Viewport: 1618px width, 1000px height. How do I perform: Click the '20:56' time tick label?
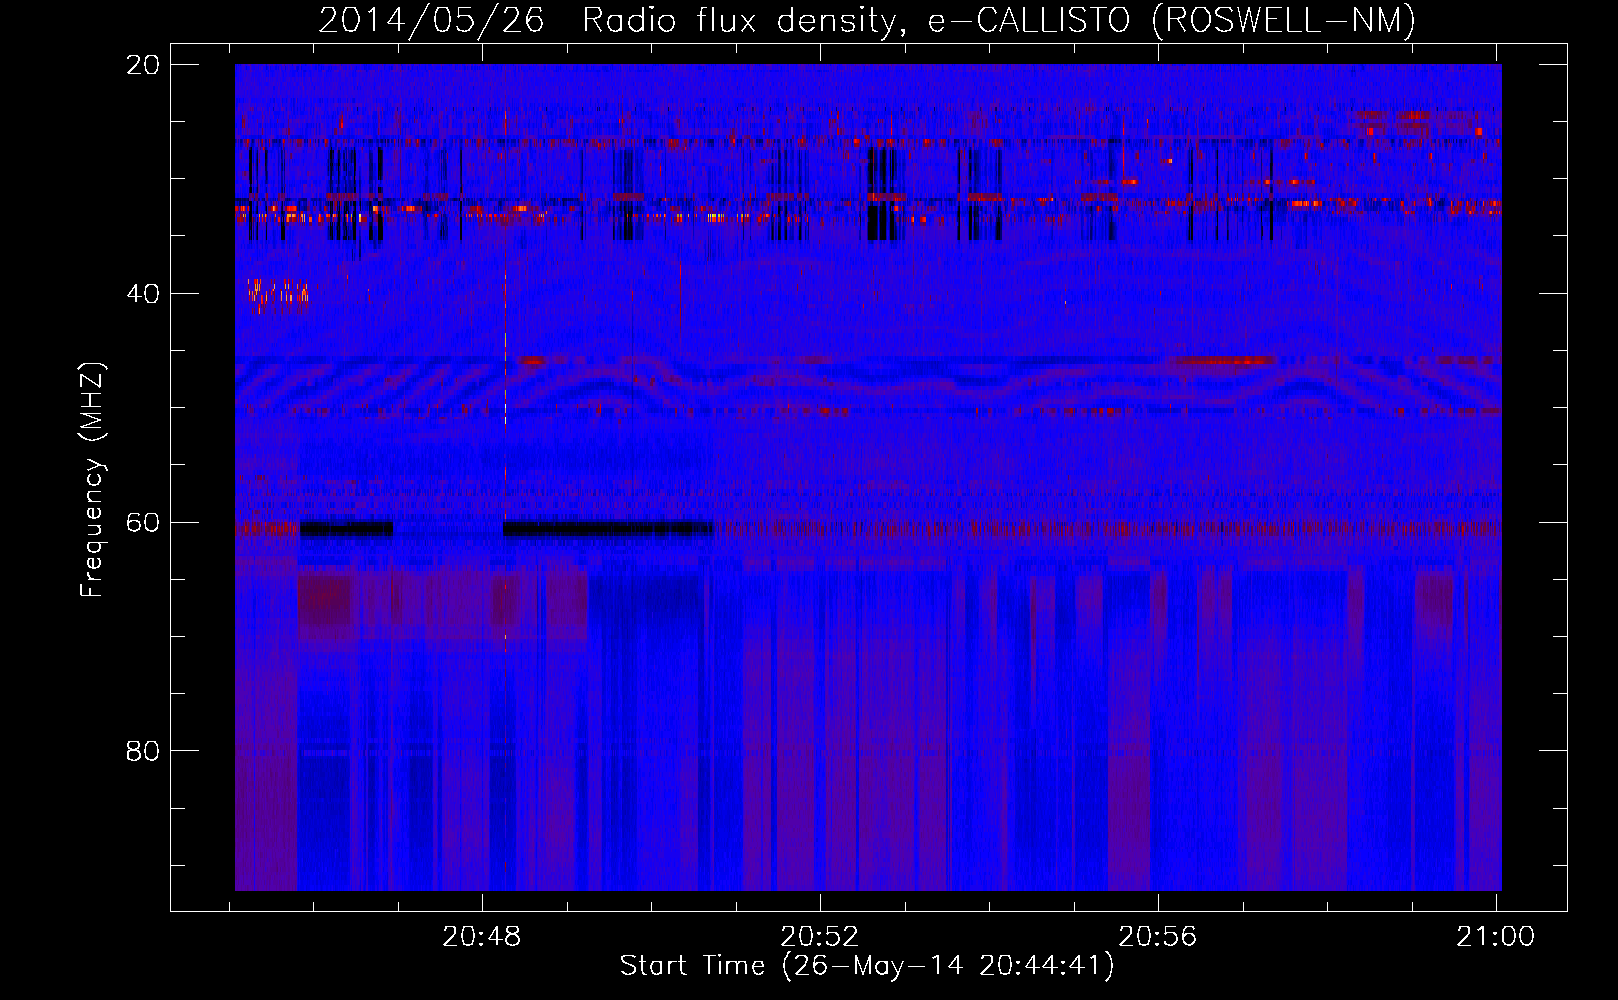[1157, 937]
